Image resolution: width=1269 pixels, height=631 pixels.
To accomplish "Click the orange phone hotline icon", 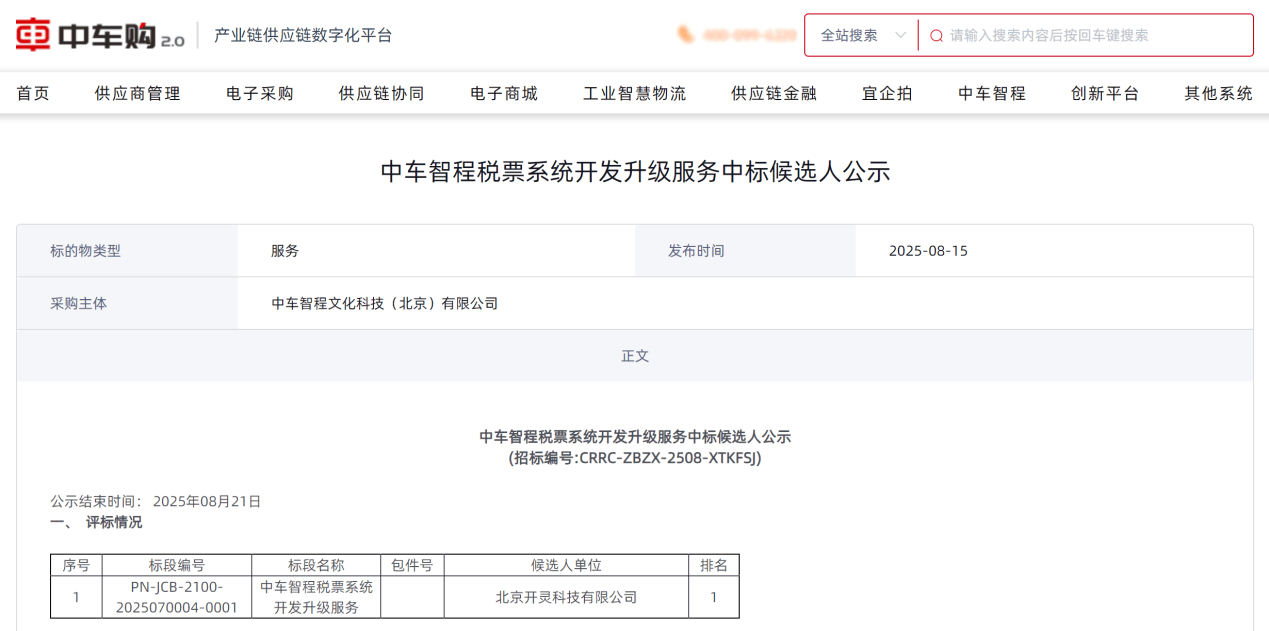I will click(x=686, y=35).
